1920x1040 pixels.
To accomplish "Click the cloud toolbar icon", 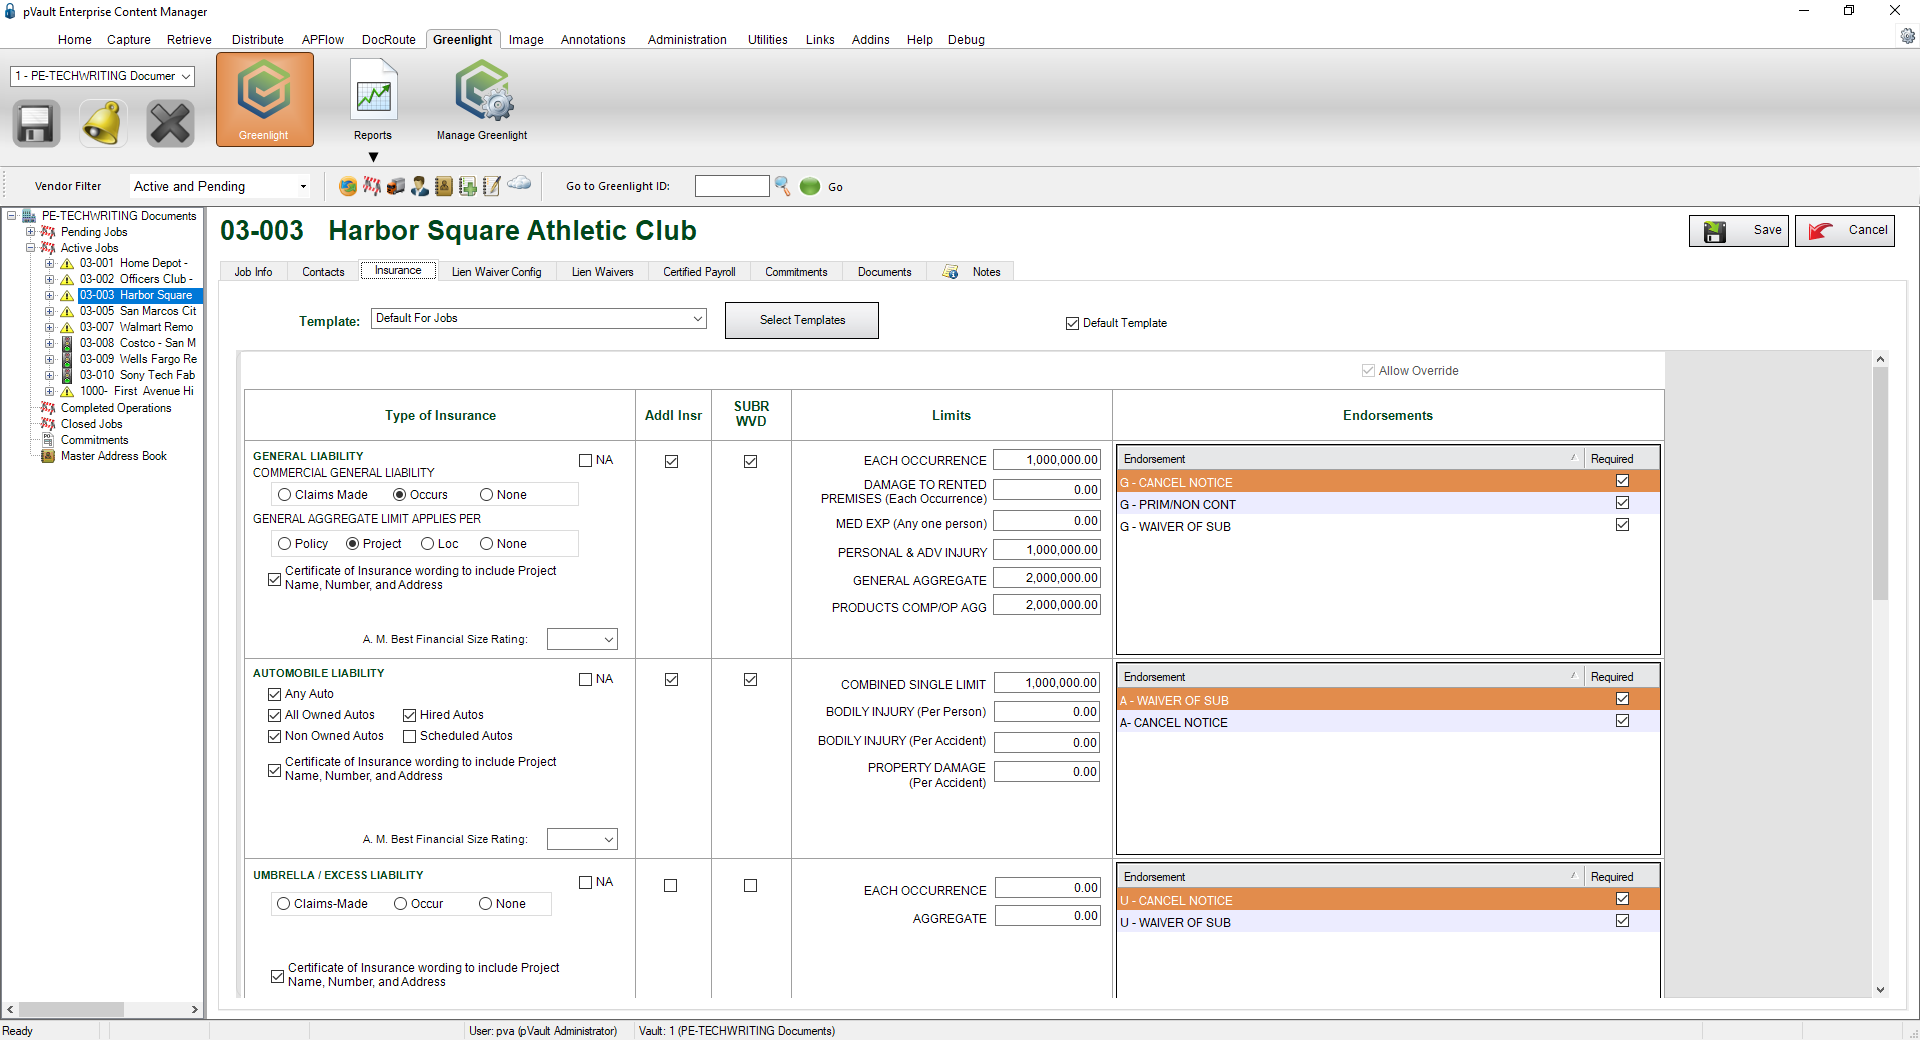I will 519,183.
